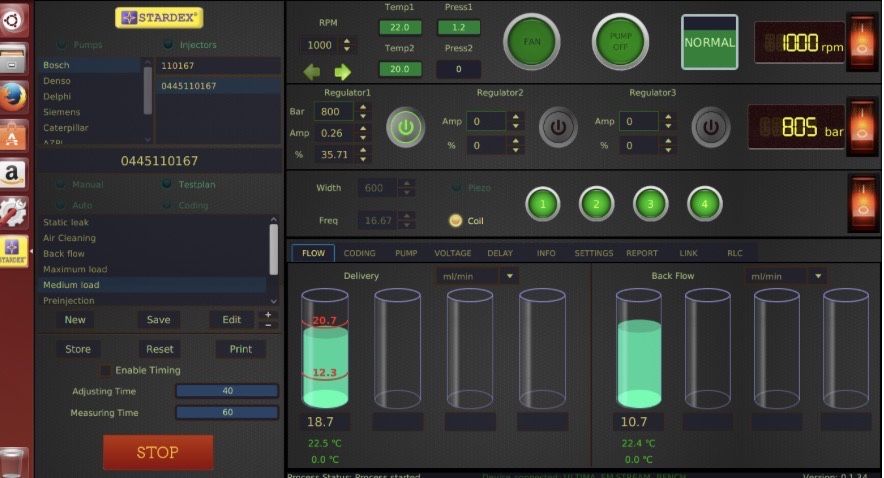Click the Reset button
884x478 pixels.
[160, 349]
